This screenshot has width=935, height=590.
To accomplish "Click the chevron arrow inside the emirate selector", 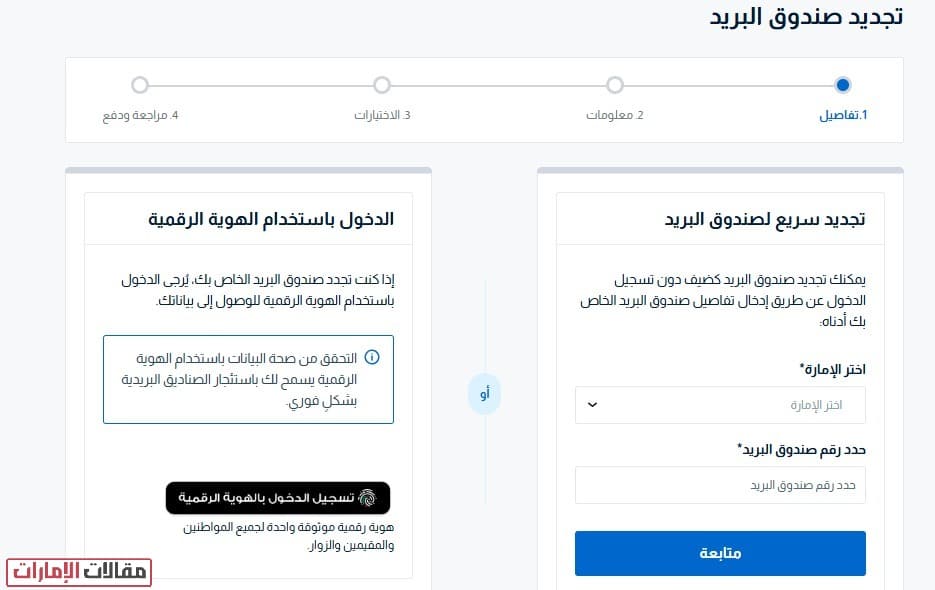I will 593,404.
